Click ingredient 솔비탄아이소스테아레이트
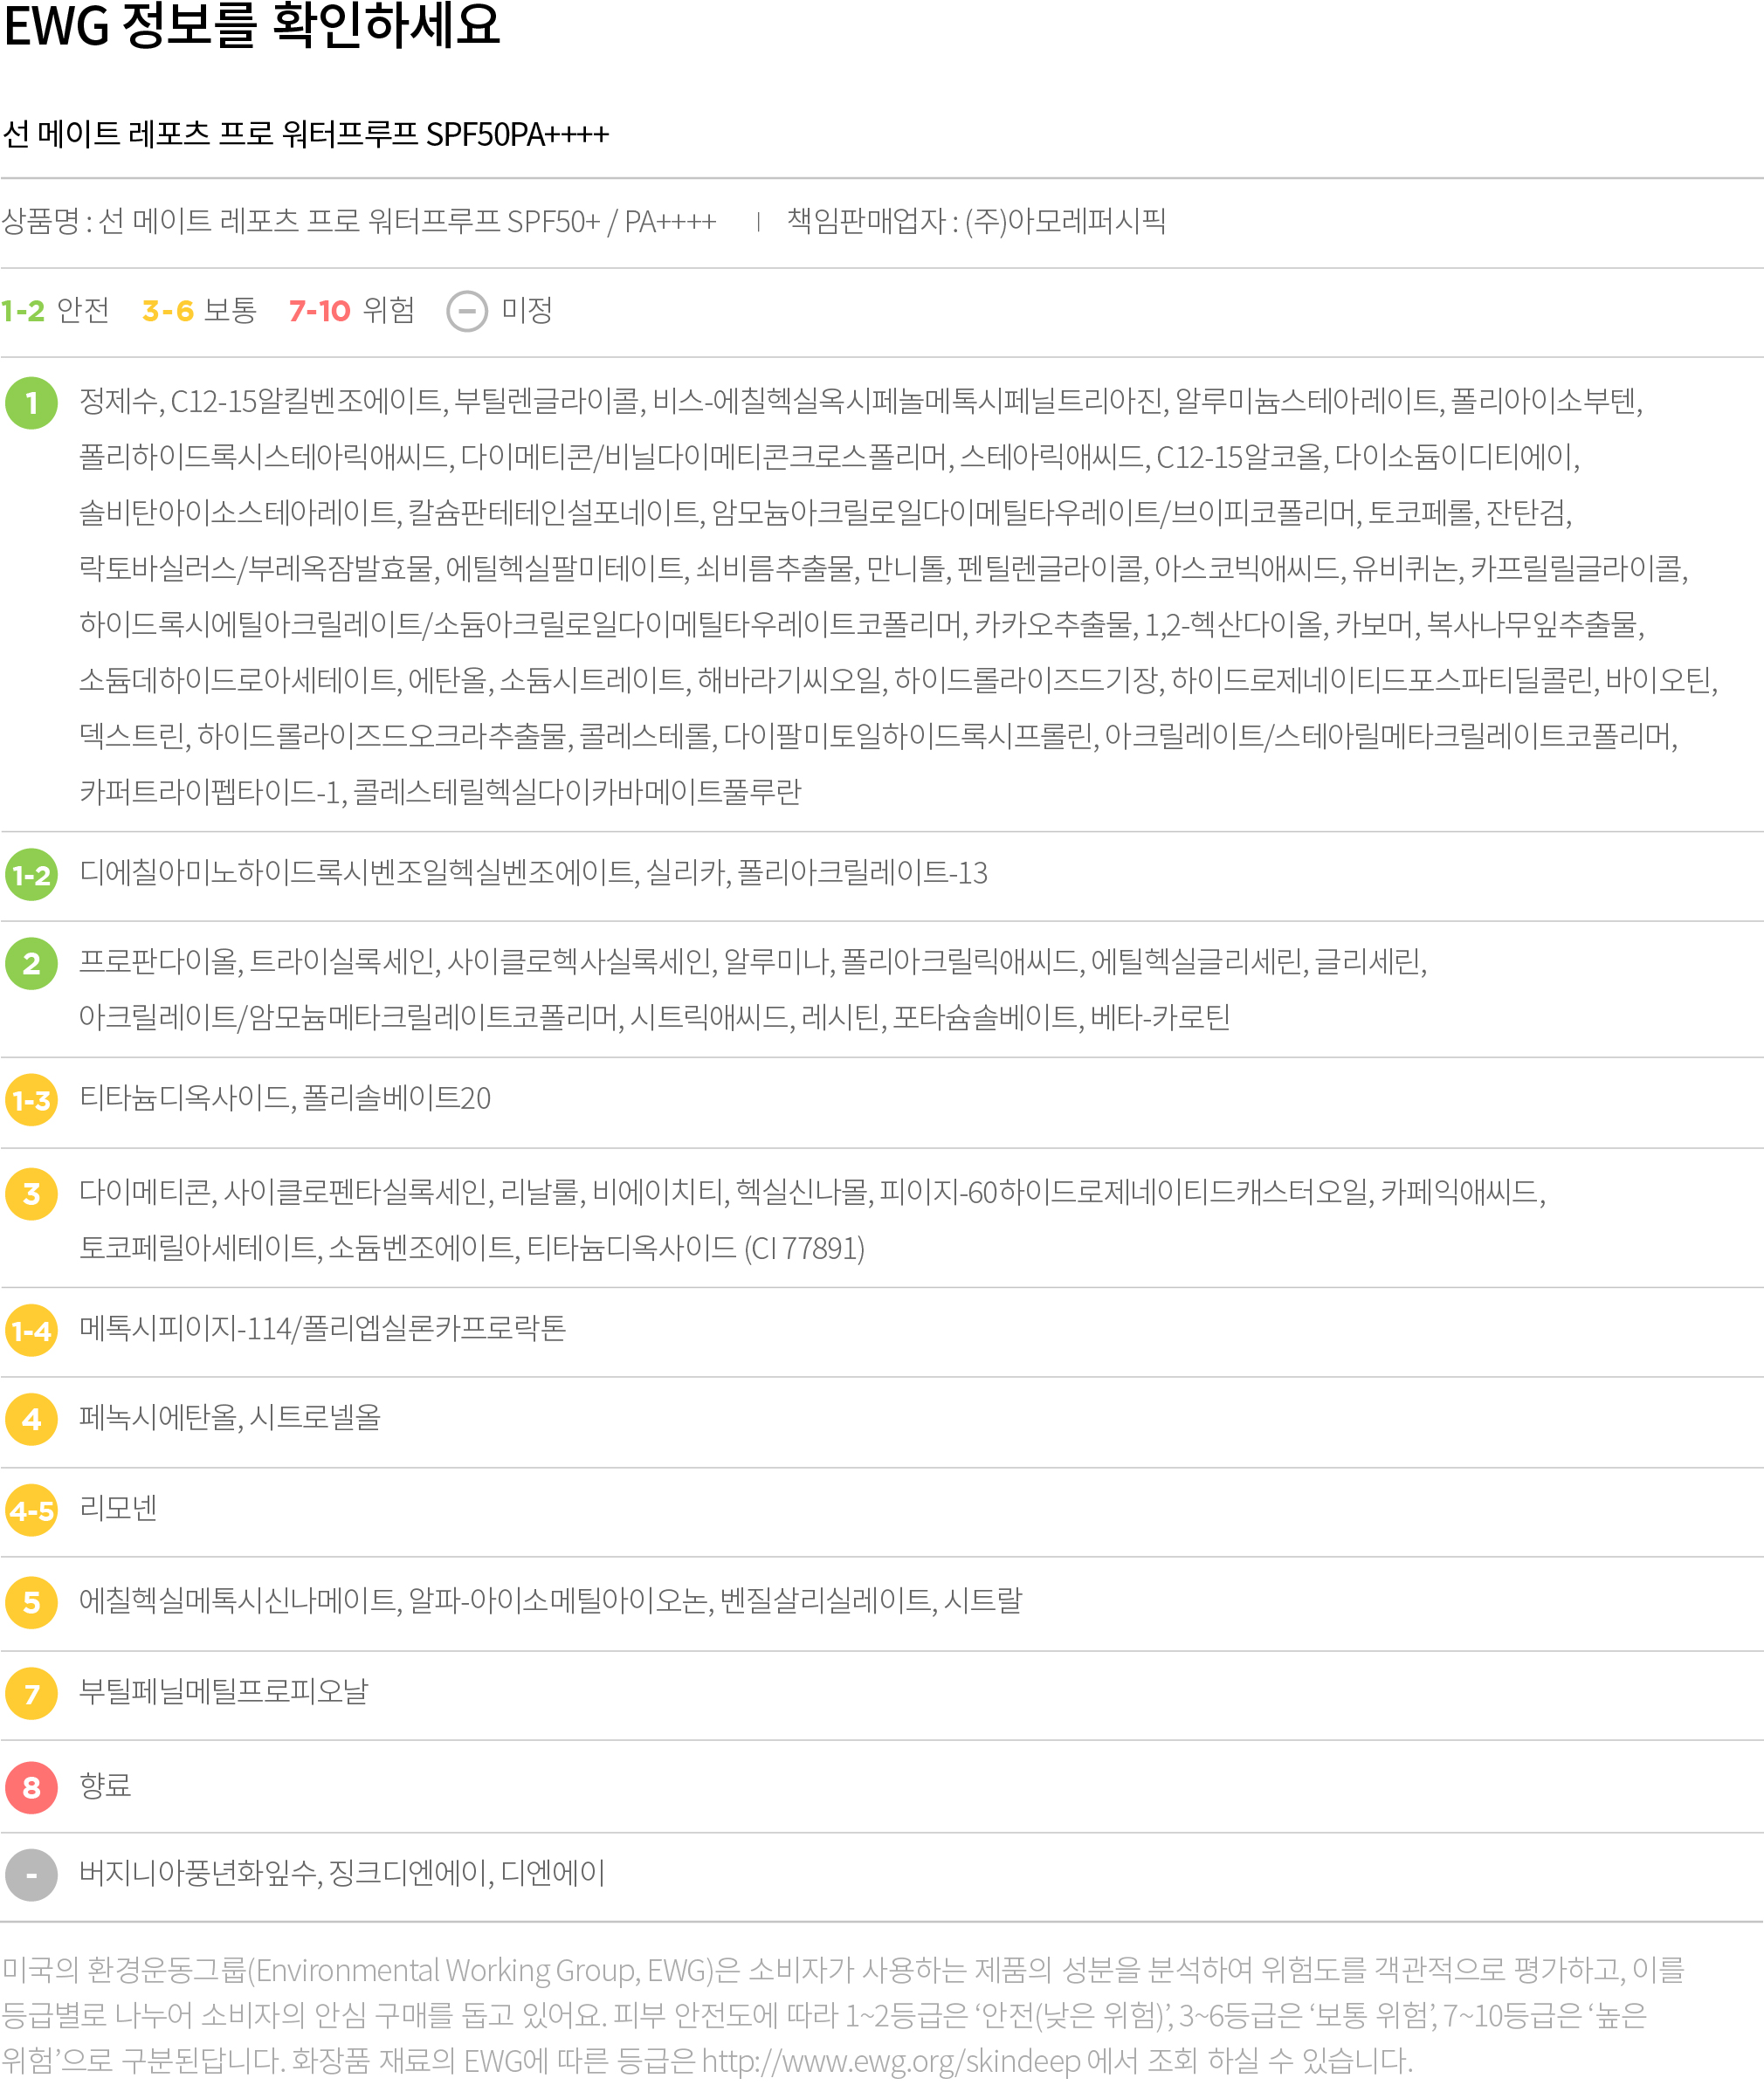 coord(238,514)
